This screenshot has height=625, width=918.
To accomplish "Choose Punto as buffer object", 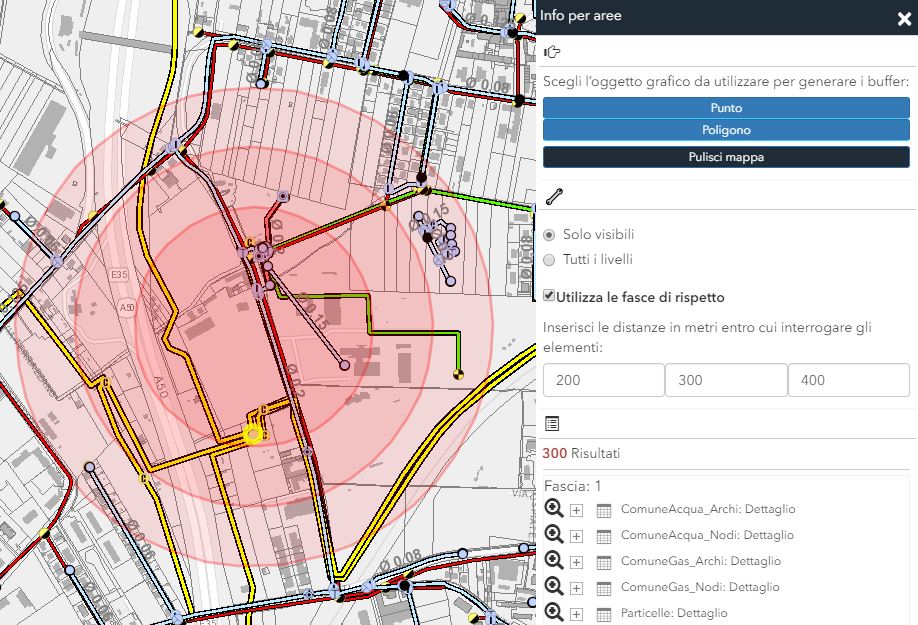I will pos(726,108).
